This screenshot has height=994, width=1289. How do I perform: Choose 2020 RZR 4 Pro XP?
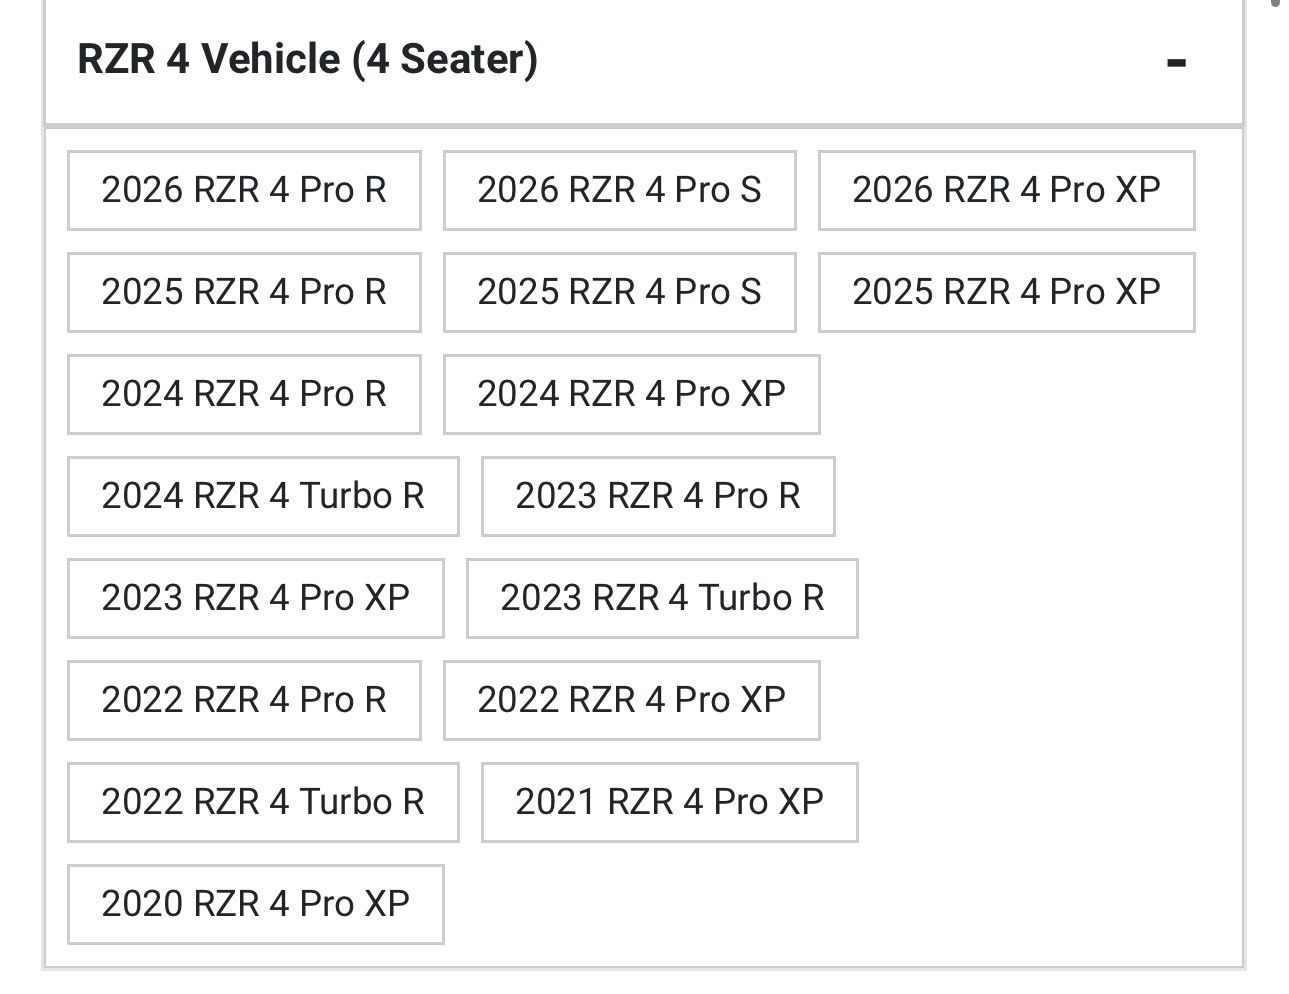click(x=255, y=904)
